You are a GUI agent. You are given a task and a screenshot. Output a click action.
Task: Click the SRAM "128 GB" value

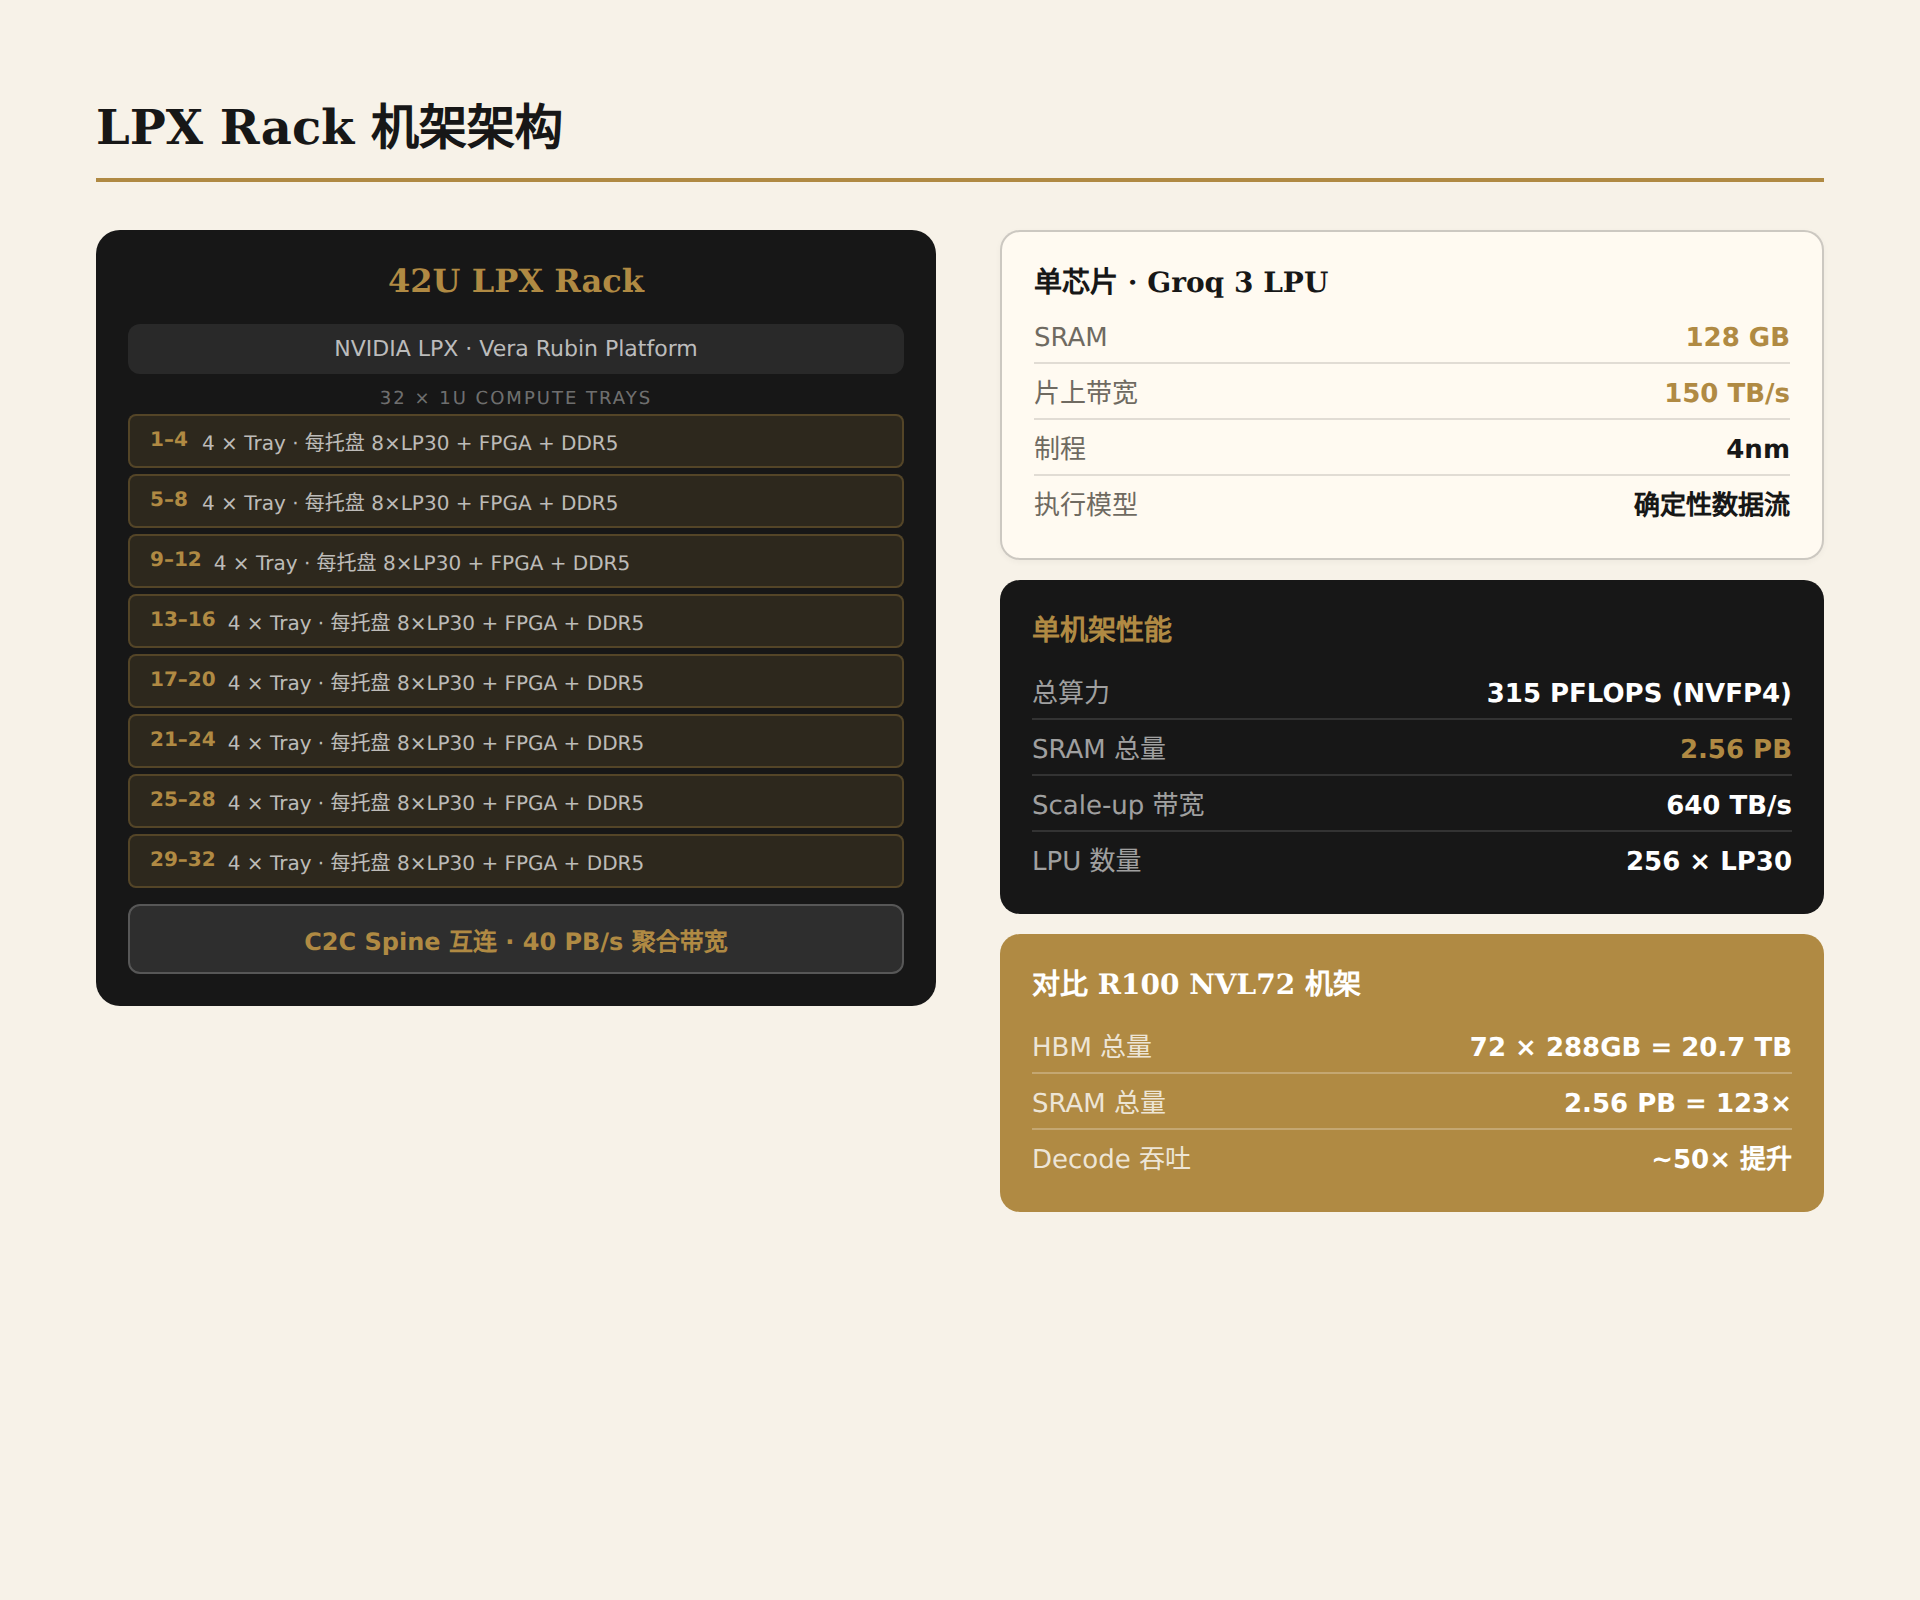point(1737,337)
